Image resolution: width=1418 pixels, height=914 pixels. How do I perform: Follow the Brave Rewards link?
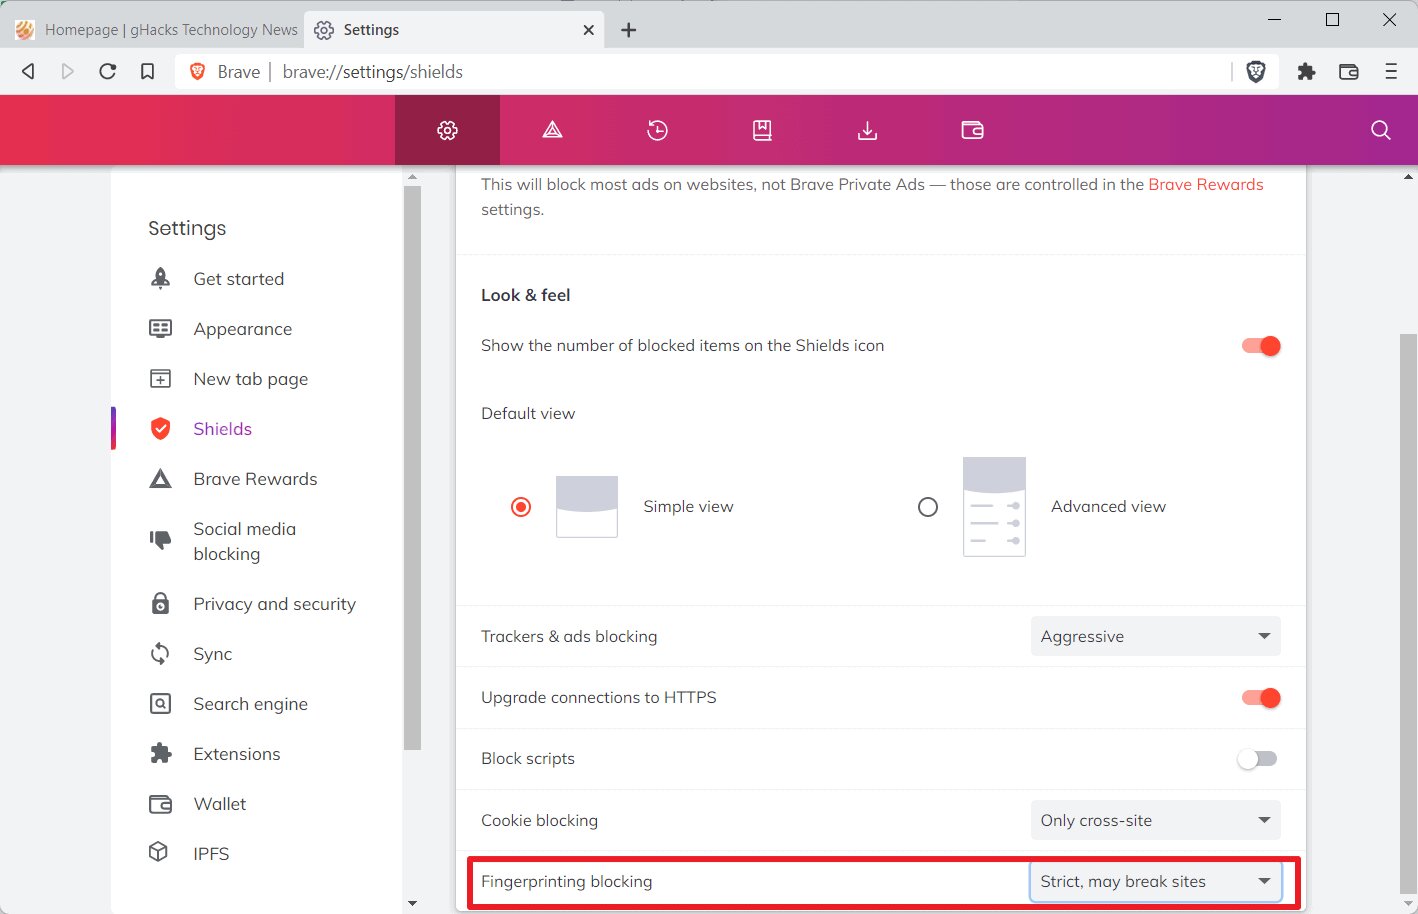(1205, 184)
